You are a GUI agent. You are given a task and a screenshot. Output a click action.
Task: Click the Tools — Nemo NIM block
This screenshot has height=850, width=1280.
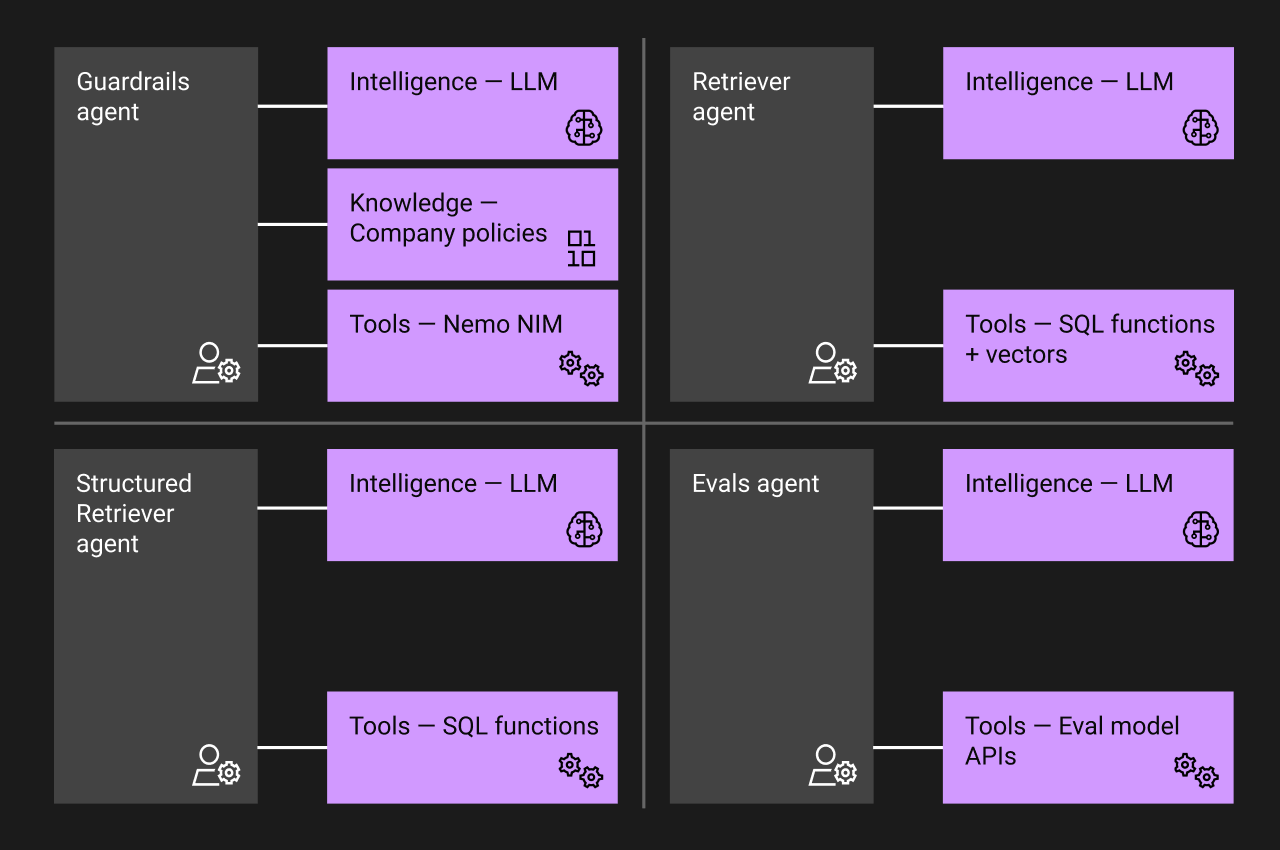point(472,344)
